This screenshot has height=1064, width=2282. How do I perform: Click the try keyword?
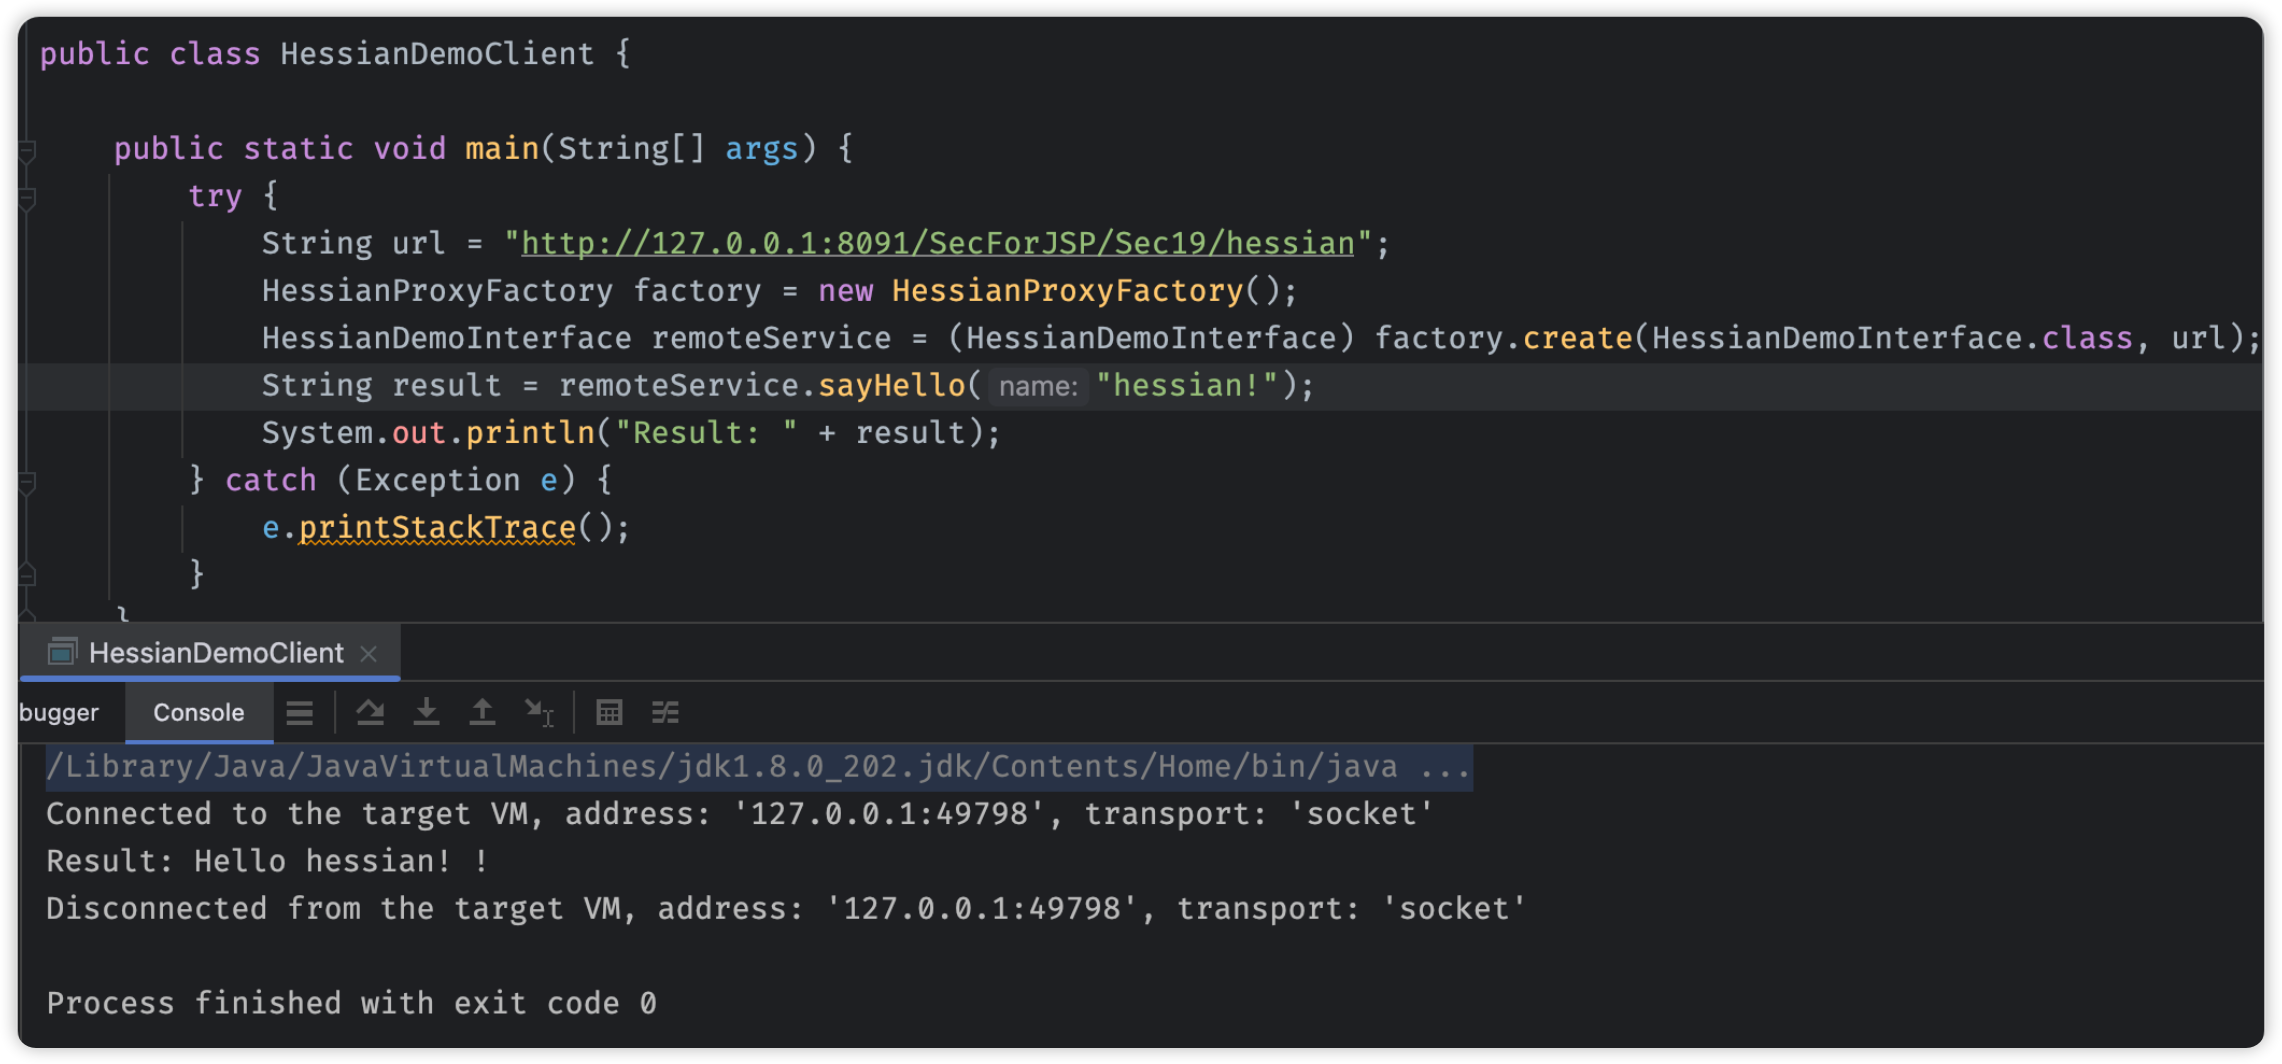click(x=215, y=196)
